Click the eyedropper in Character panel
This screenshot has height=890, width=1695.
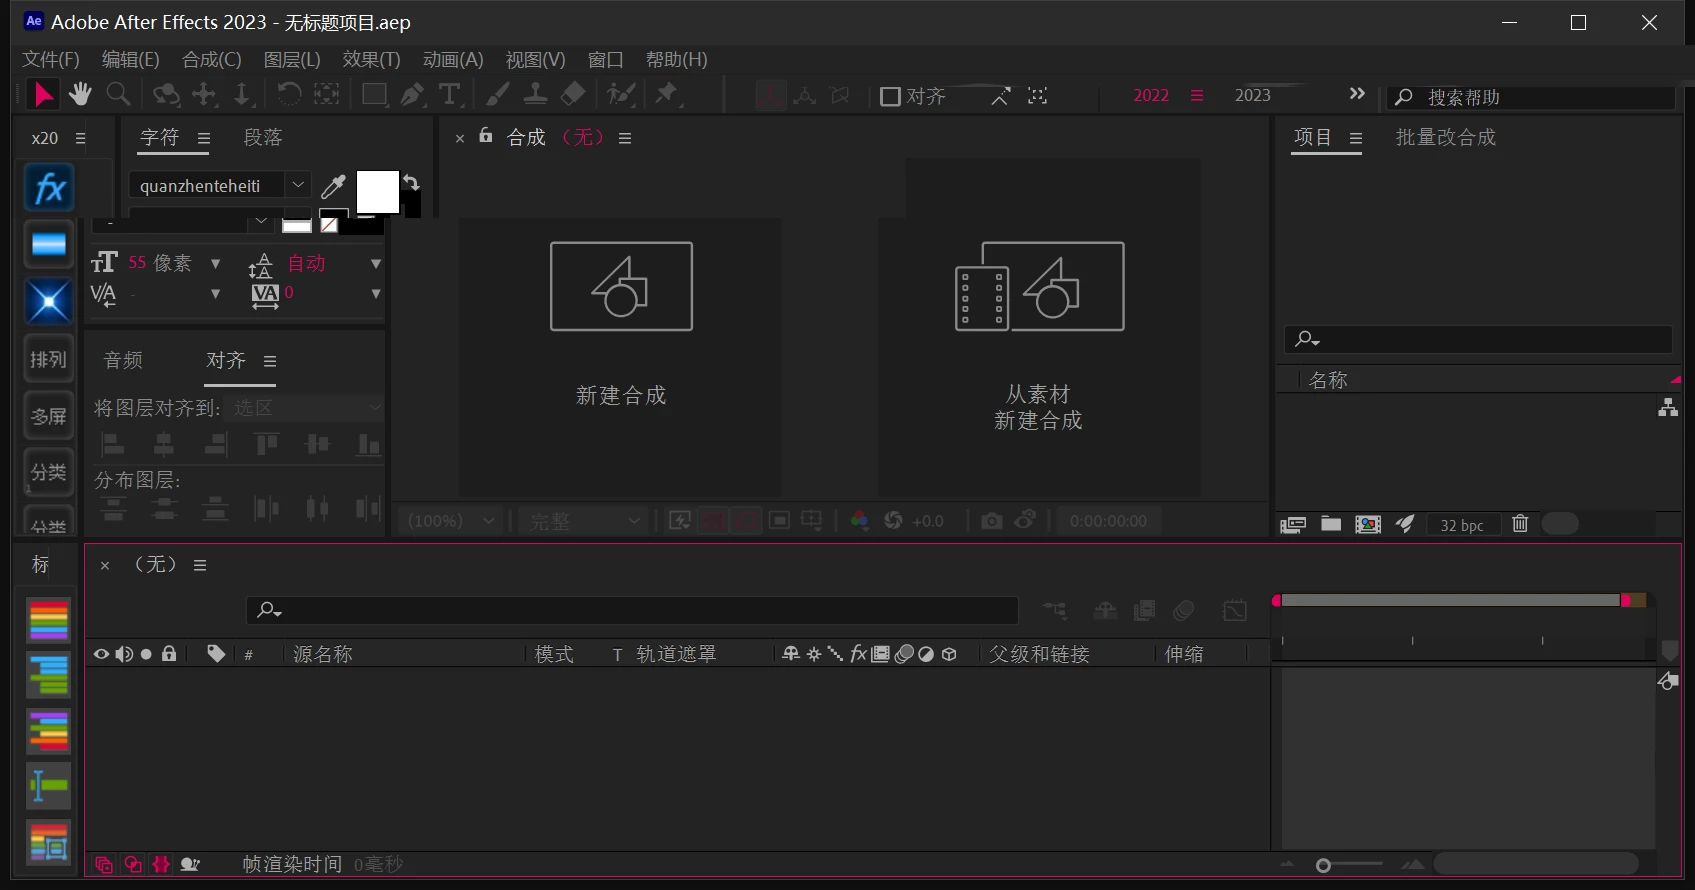[x=333, y=186]
